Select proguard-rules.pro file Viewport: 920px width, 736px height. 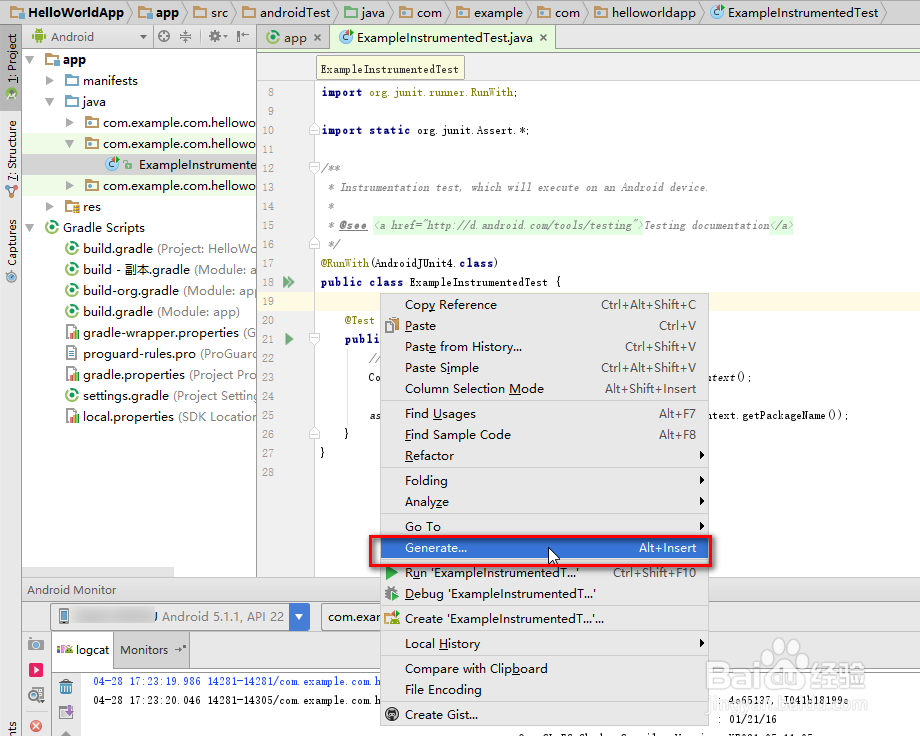(x=160, y=354)
